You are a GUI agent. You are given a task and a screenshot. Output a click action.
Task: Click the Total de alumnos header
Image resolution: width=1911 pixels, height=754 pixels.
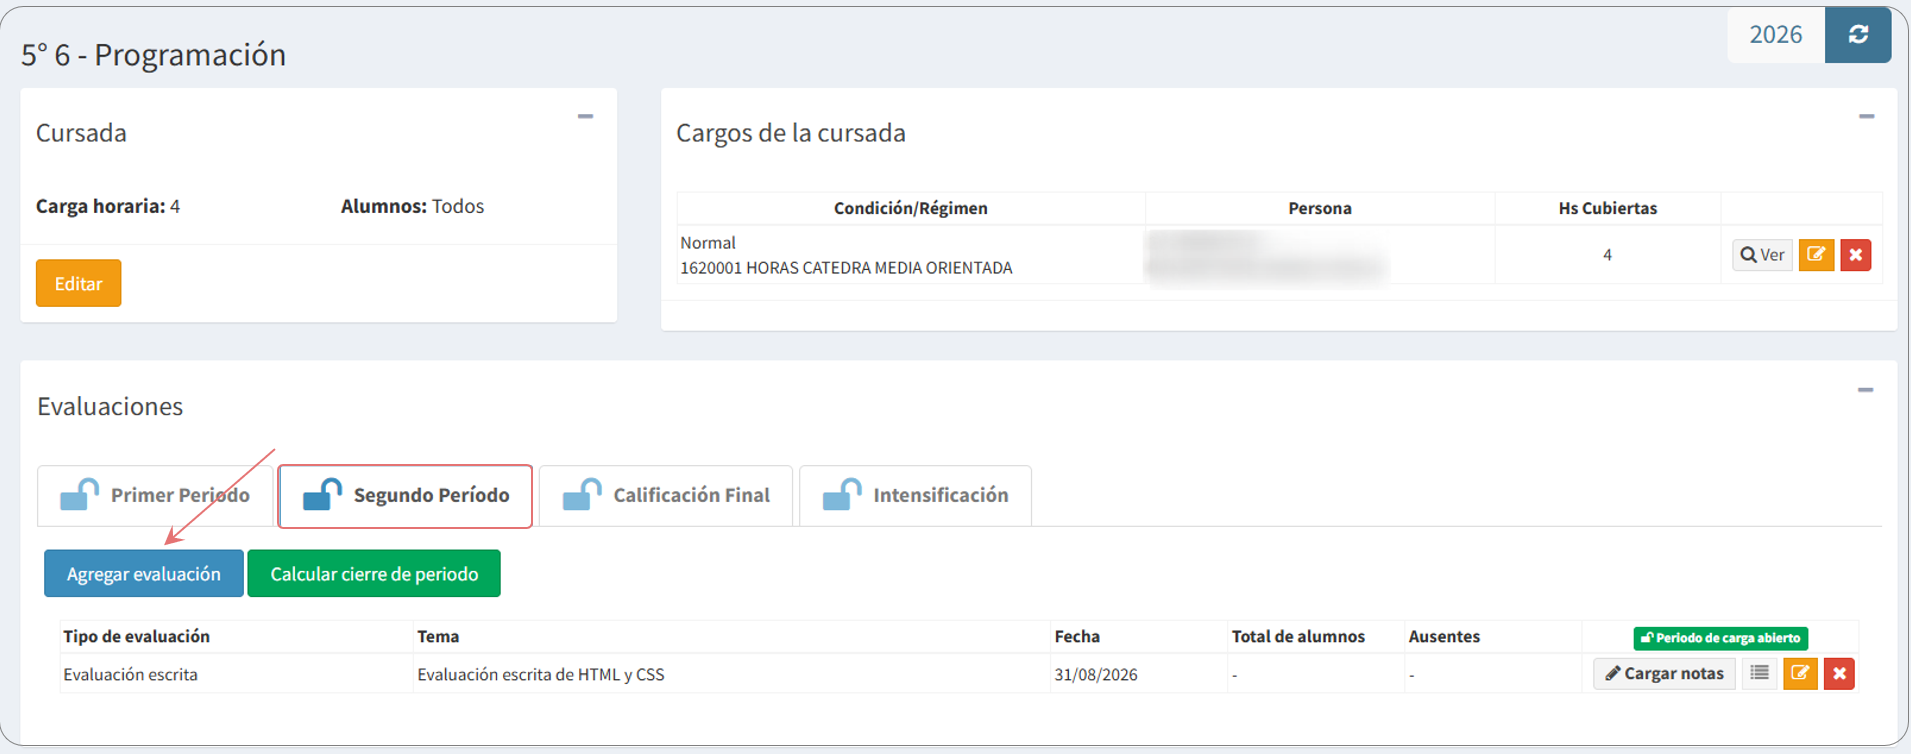pos(1298,637)
